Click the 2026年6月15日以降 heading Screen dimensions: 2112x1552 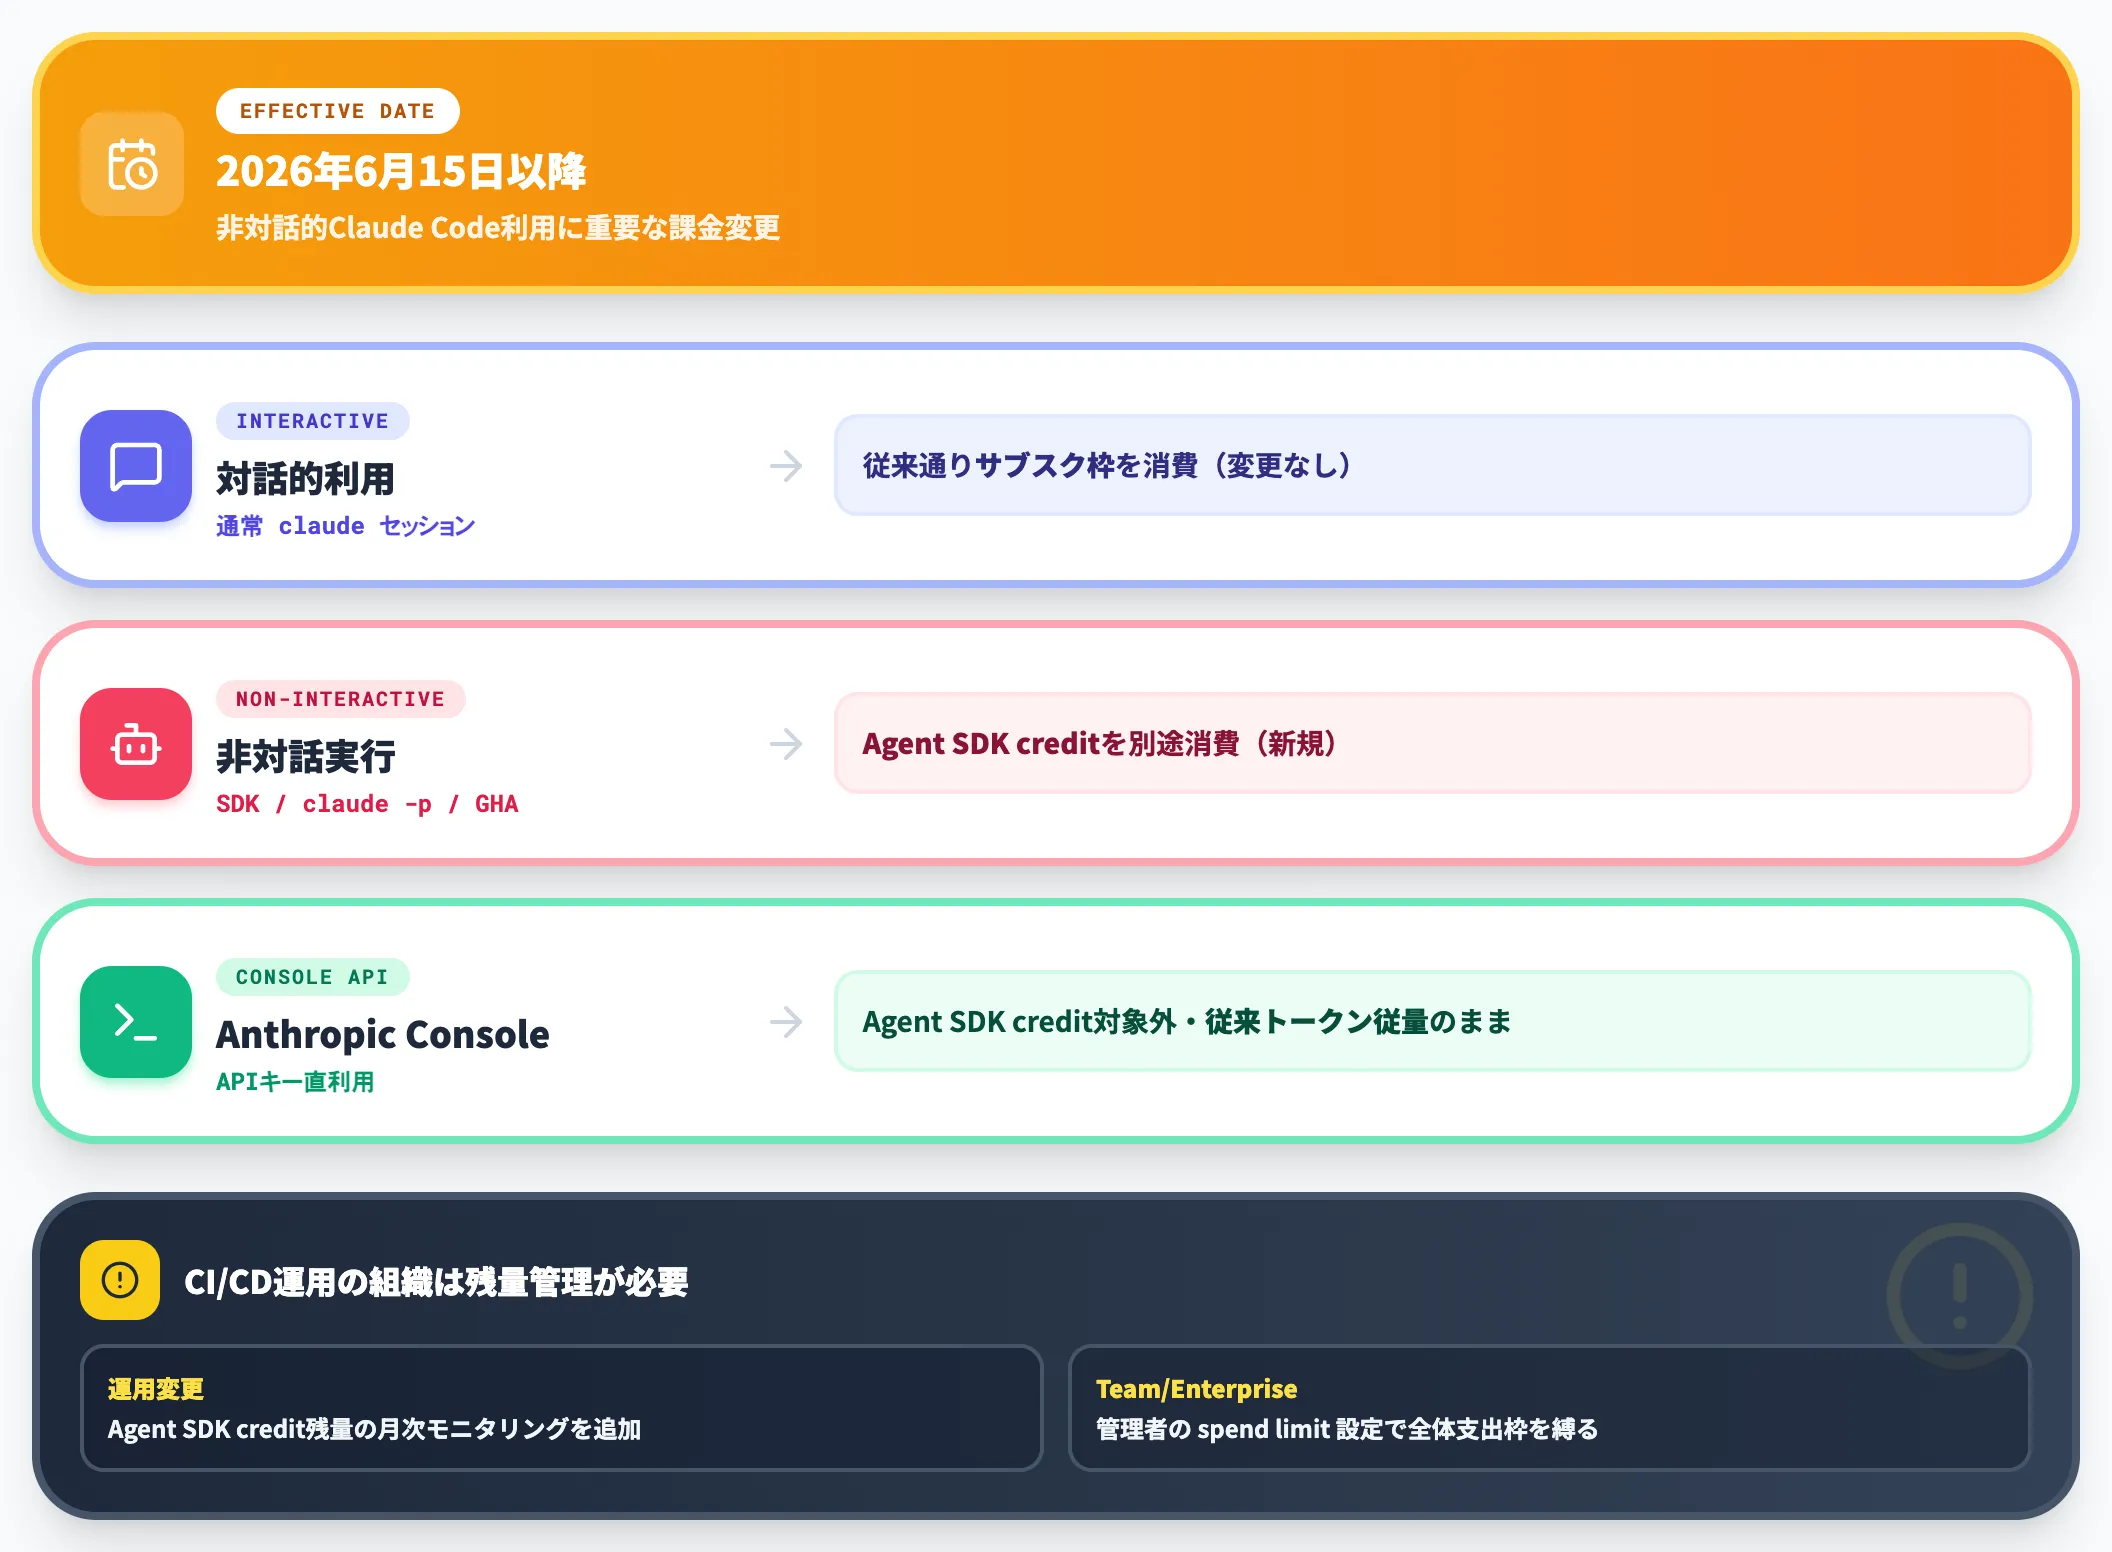(x=401, y=171)
